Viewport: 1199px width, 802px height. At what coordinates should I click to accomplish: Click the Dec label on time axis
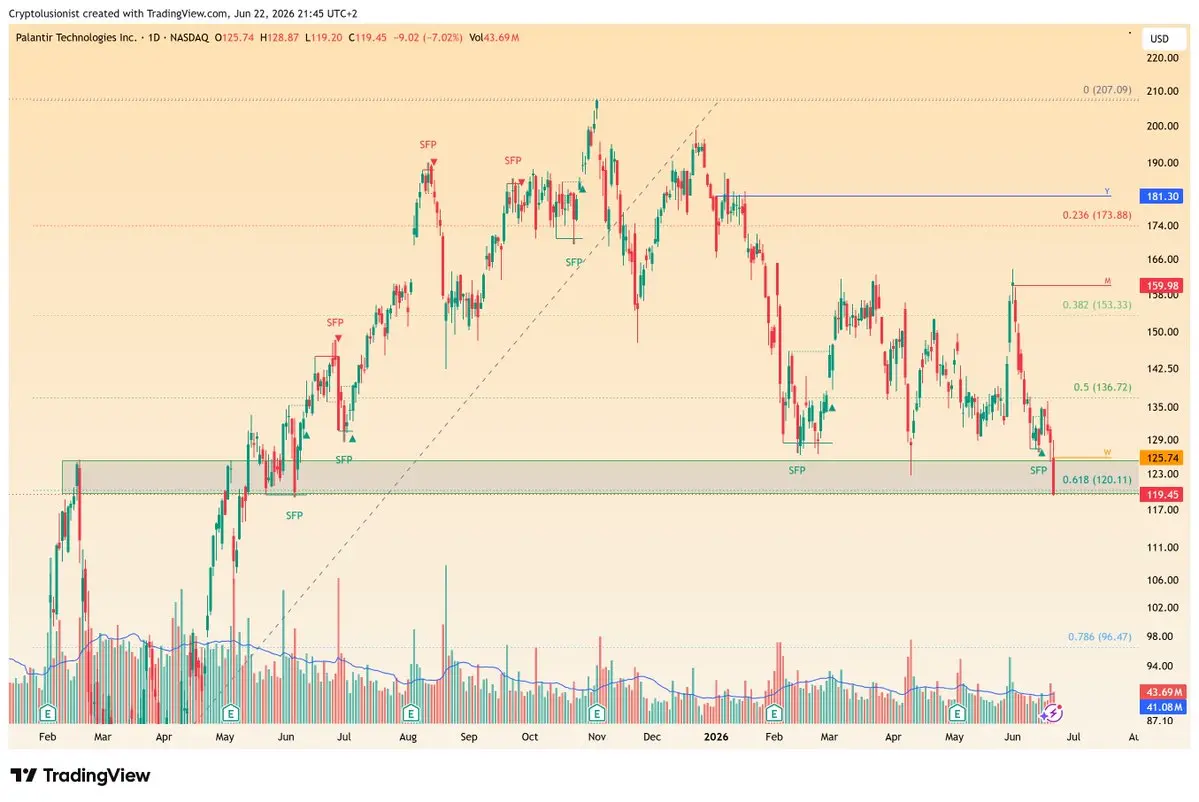(x=651, y=737)
